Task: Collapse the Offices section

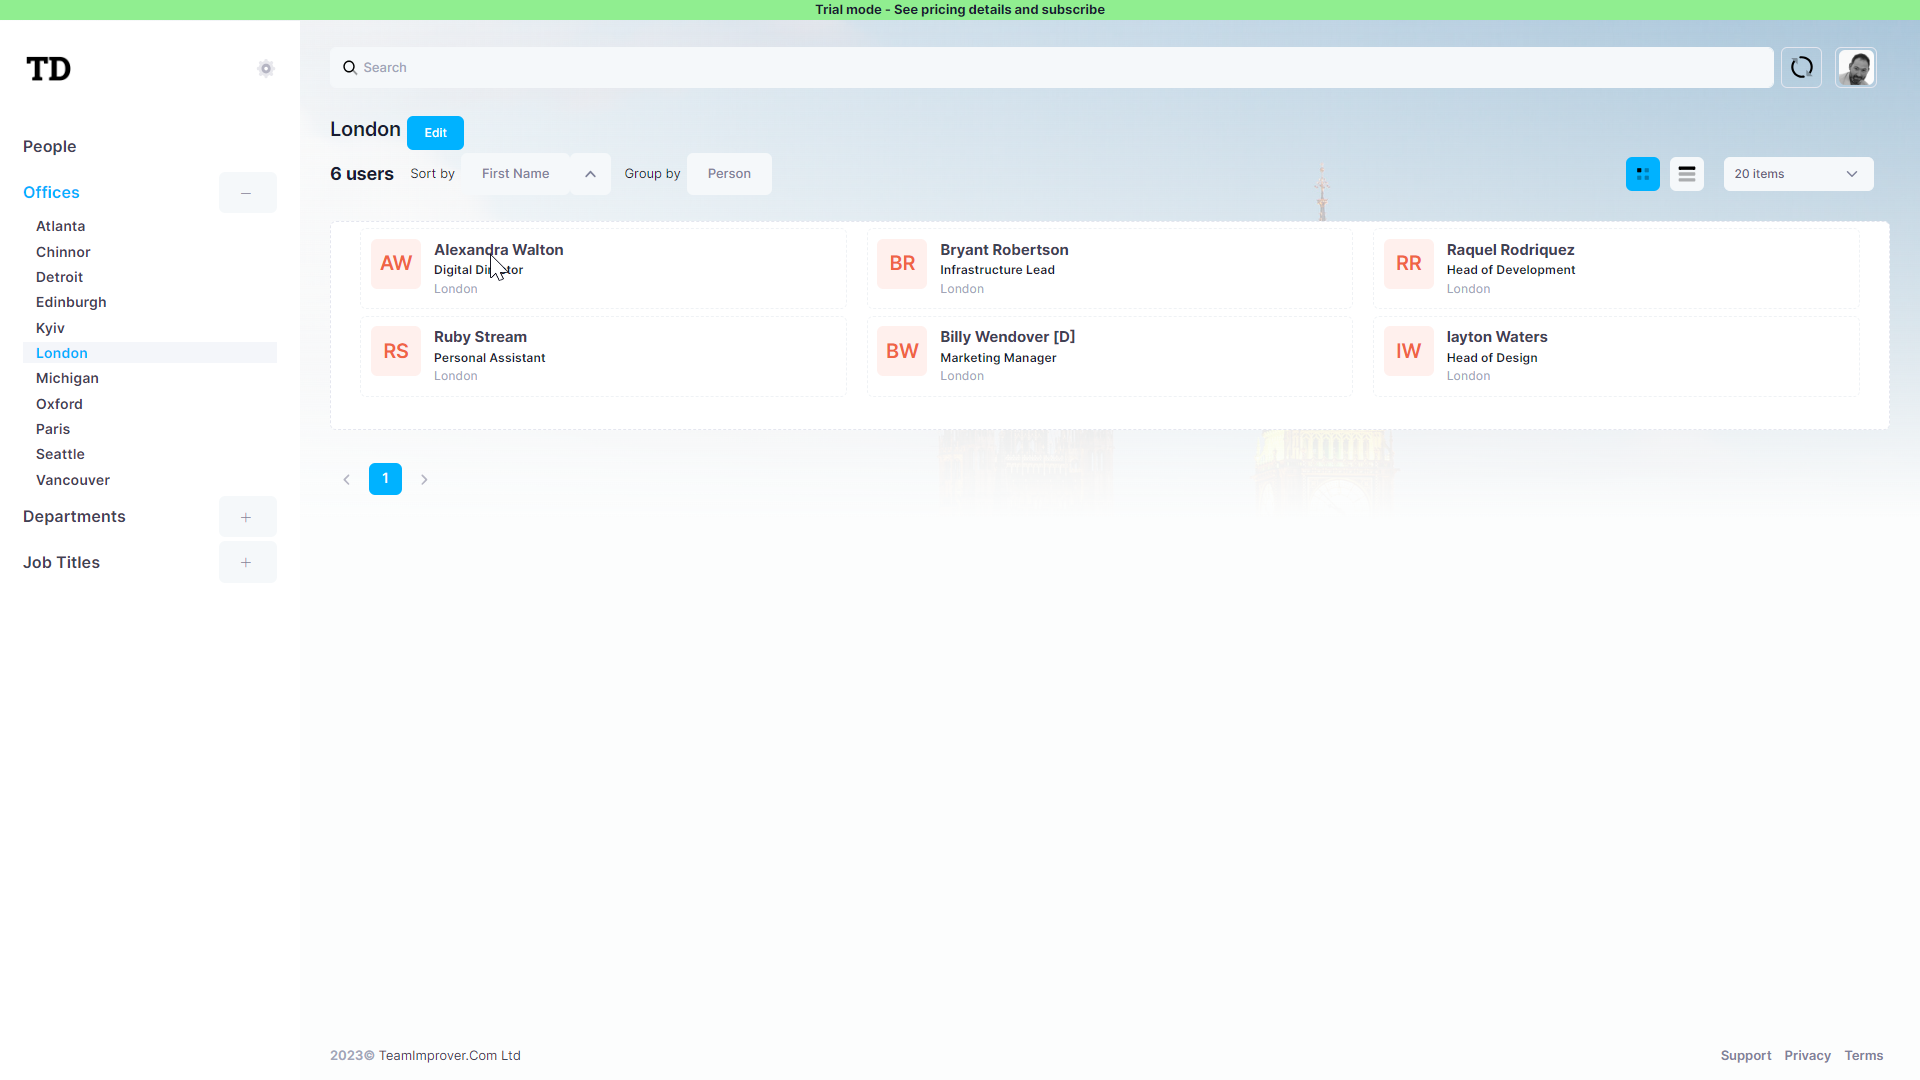Action: pos(247,192)
